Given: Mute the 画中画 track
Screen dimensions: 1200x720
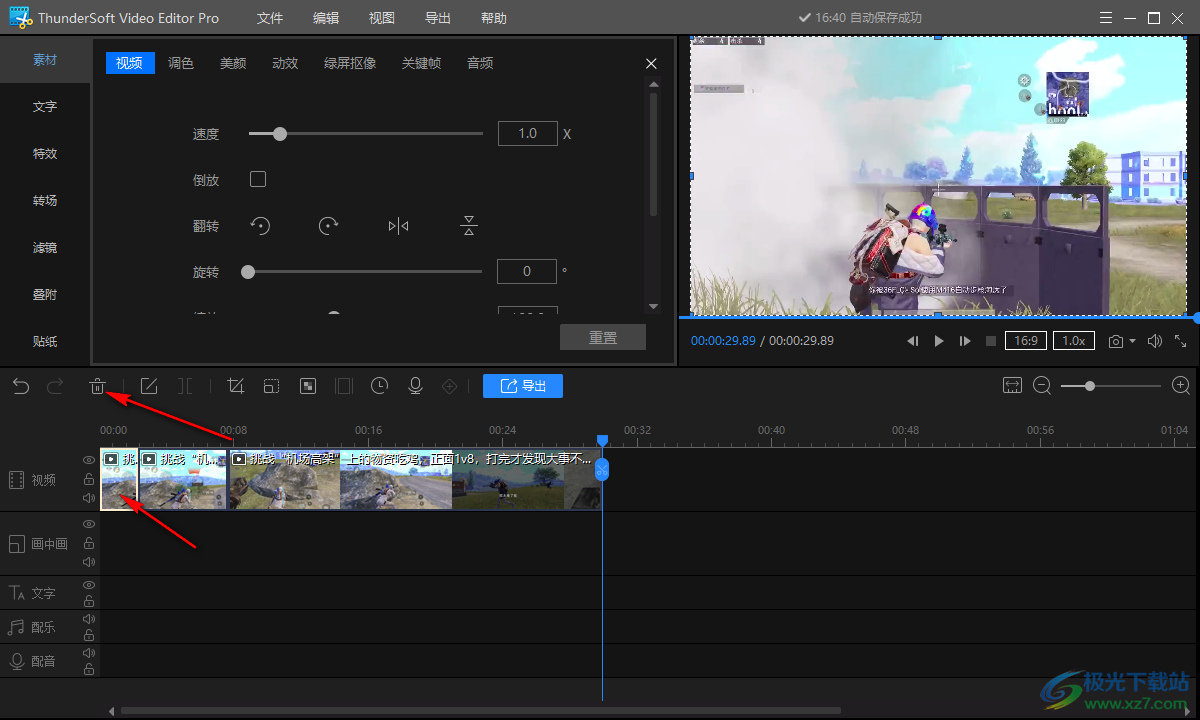Looking at the screenshot, I should click(89, 561).
